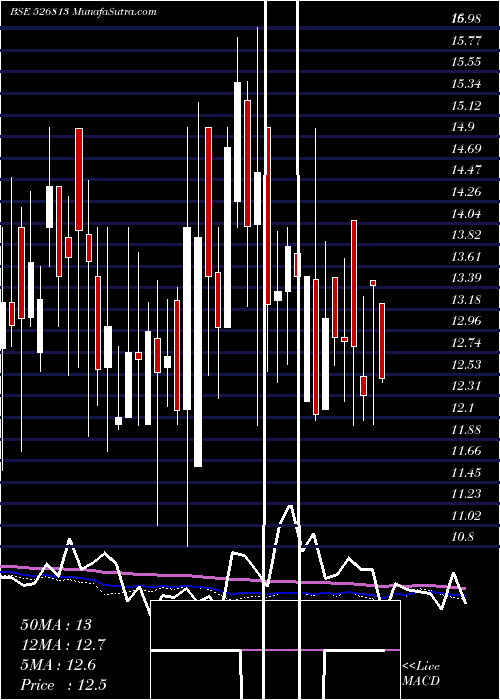The height and width of the screenshot is (700, 500).
Task: Click the 12.74 price axis label
Action: [x=467, y=343]
